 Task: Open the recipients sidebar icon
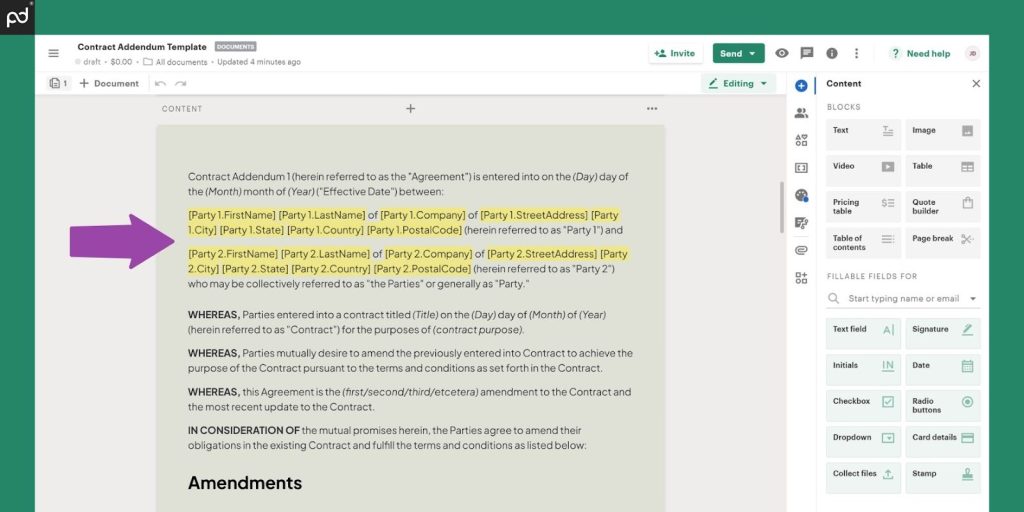[801, 113]
